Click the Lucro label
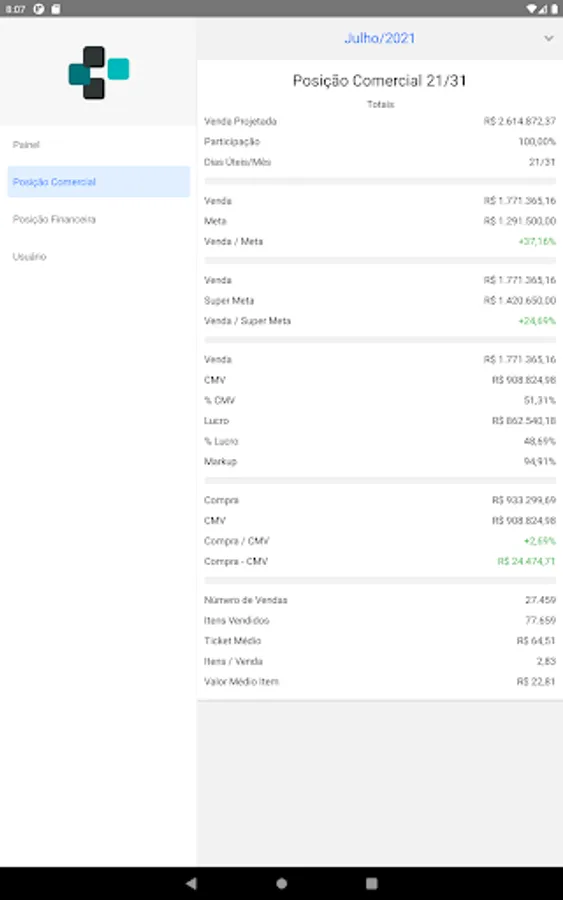Image resolution: width=563 pixels, height=900 pixels. [x=216, y=421]
